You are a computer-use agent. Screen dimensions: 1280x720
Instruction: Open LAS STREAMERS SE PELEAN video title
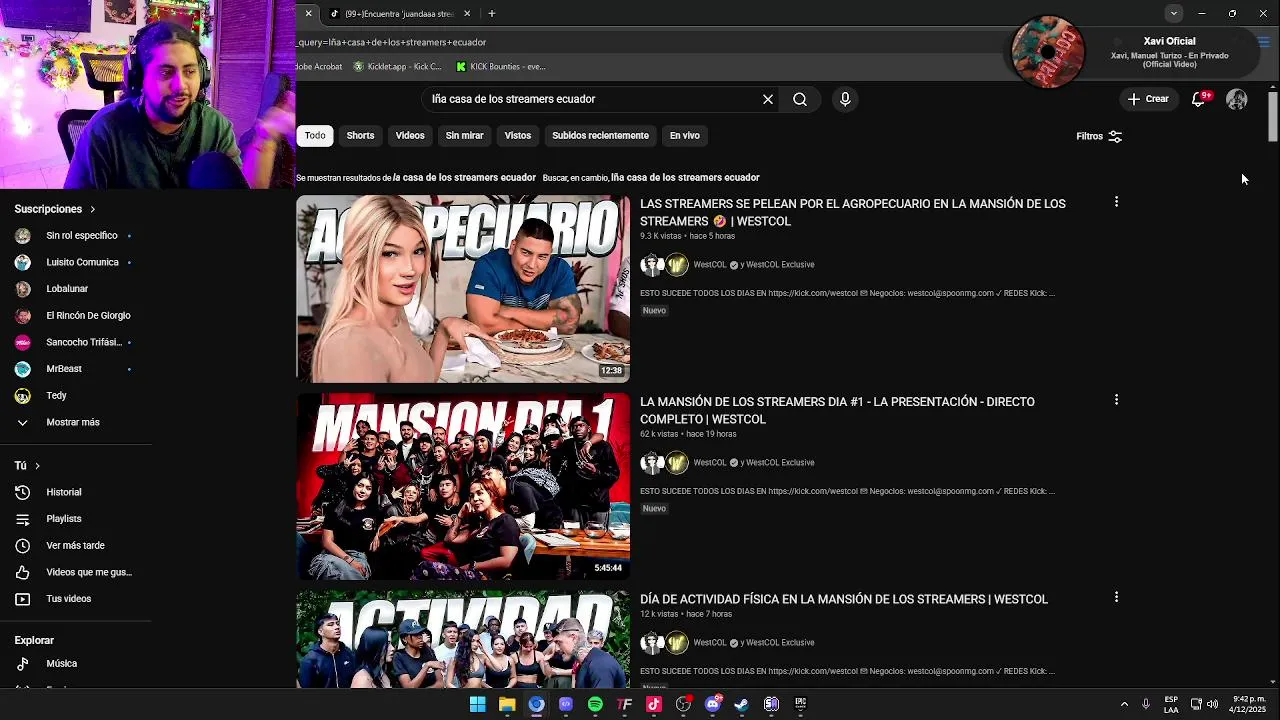point(852,212)
